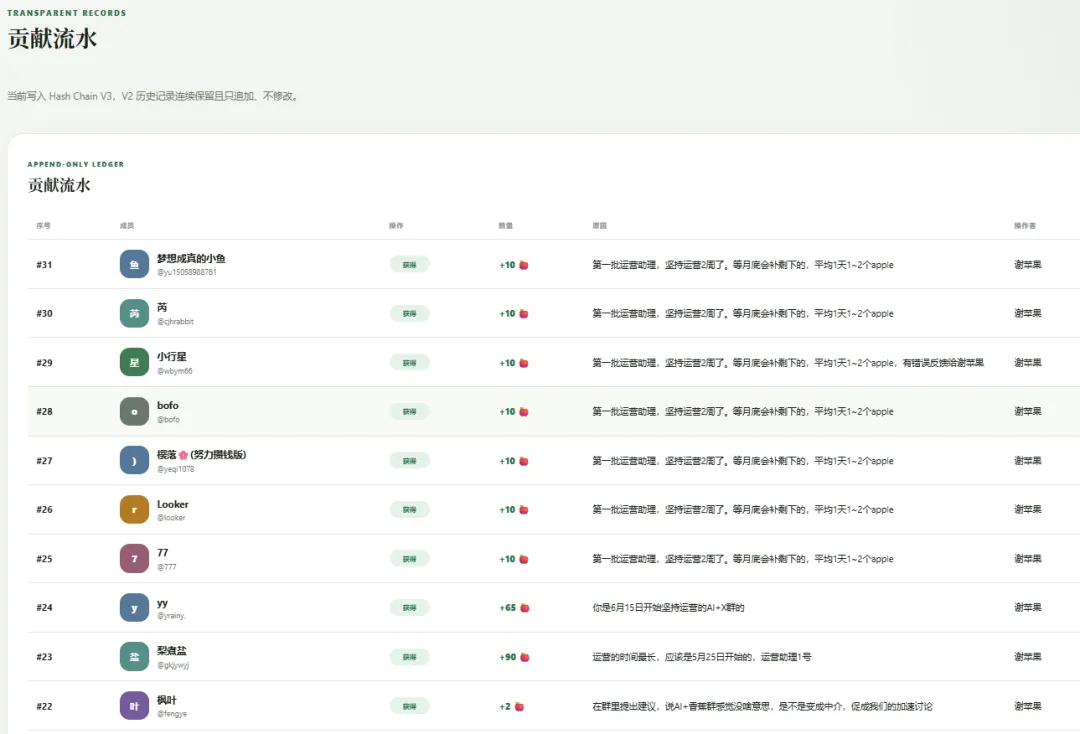Open 小行星's avatar in row #29

[134, 362]
